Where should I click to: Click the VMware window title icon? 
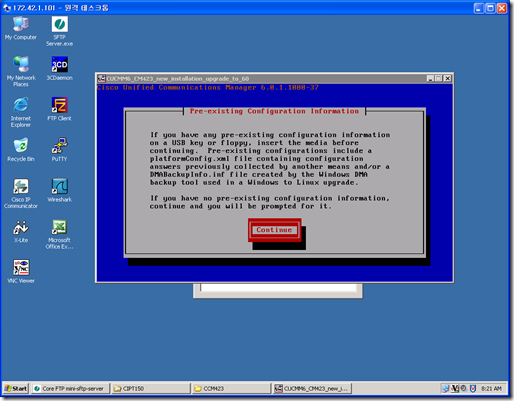[x=102, y=79]
